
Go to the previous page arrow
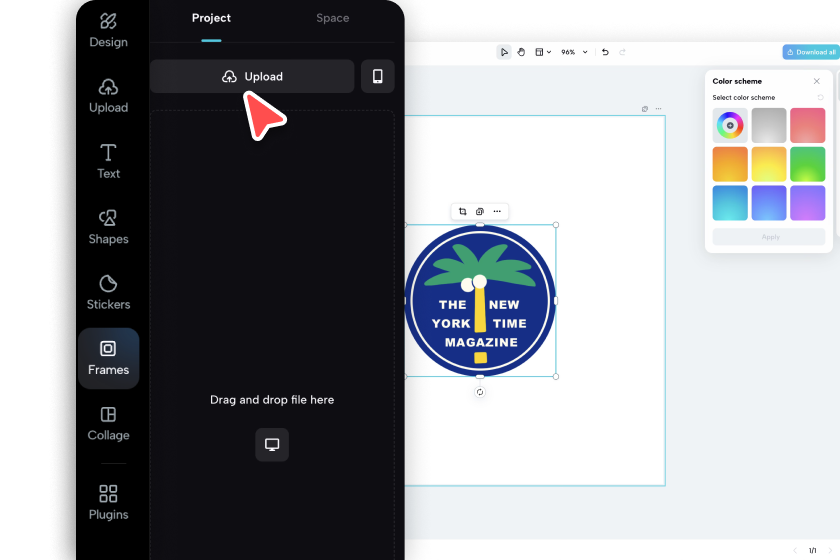coord(795,550)
